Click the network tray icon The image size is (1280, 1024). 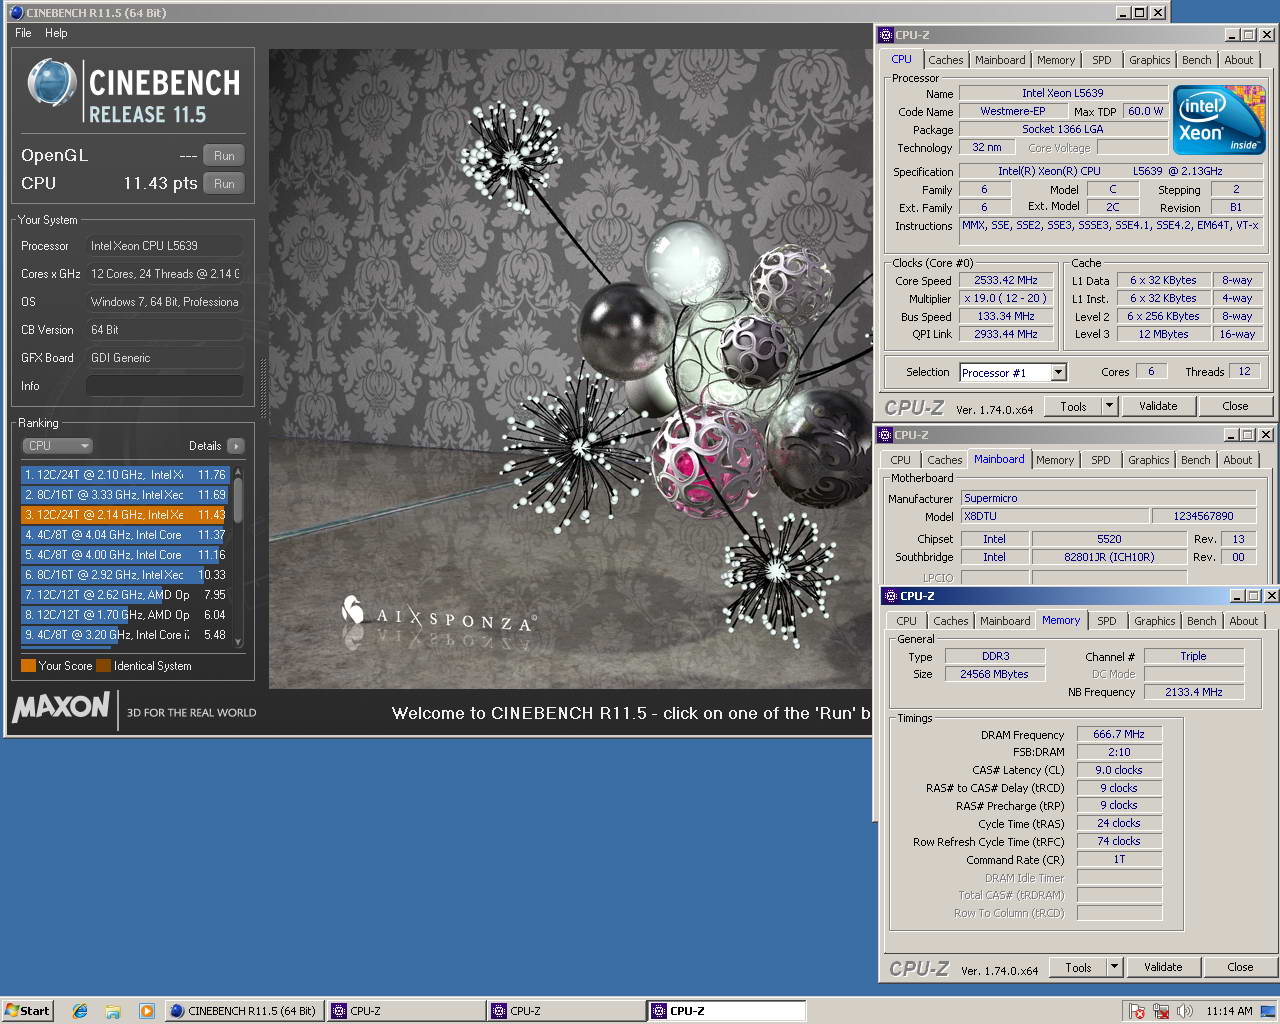(x=1161, y=1011)
